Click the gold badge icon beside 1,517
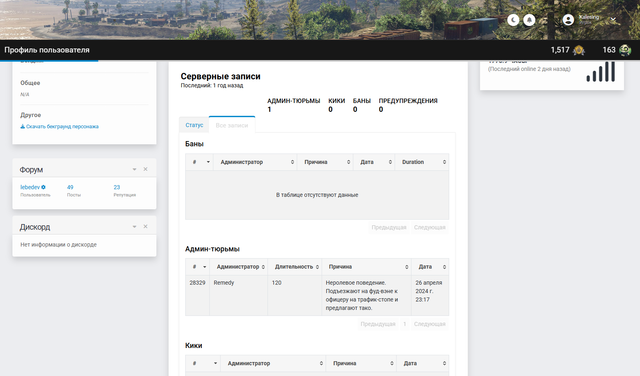640x376 pixels. (579, 50)
